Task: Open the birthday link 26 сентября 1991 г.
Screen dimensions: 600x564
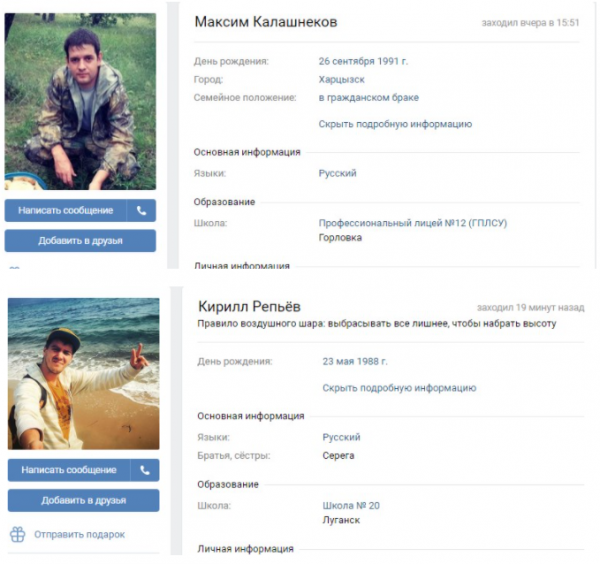Action: 364,61
